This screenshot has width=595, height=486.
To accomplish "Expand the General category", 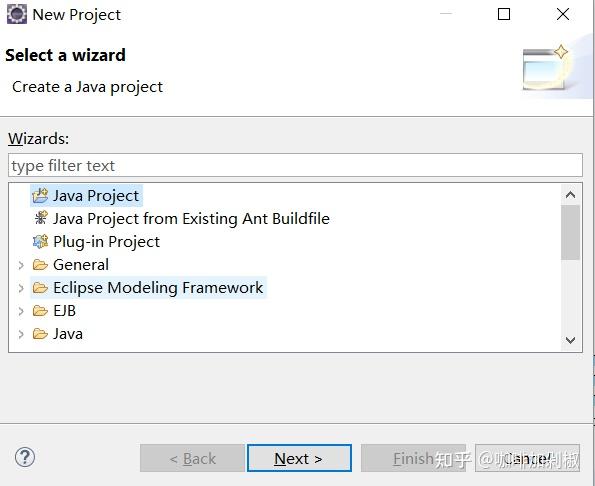I will [x=21, y=265].
